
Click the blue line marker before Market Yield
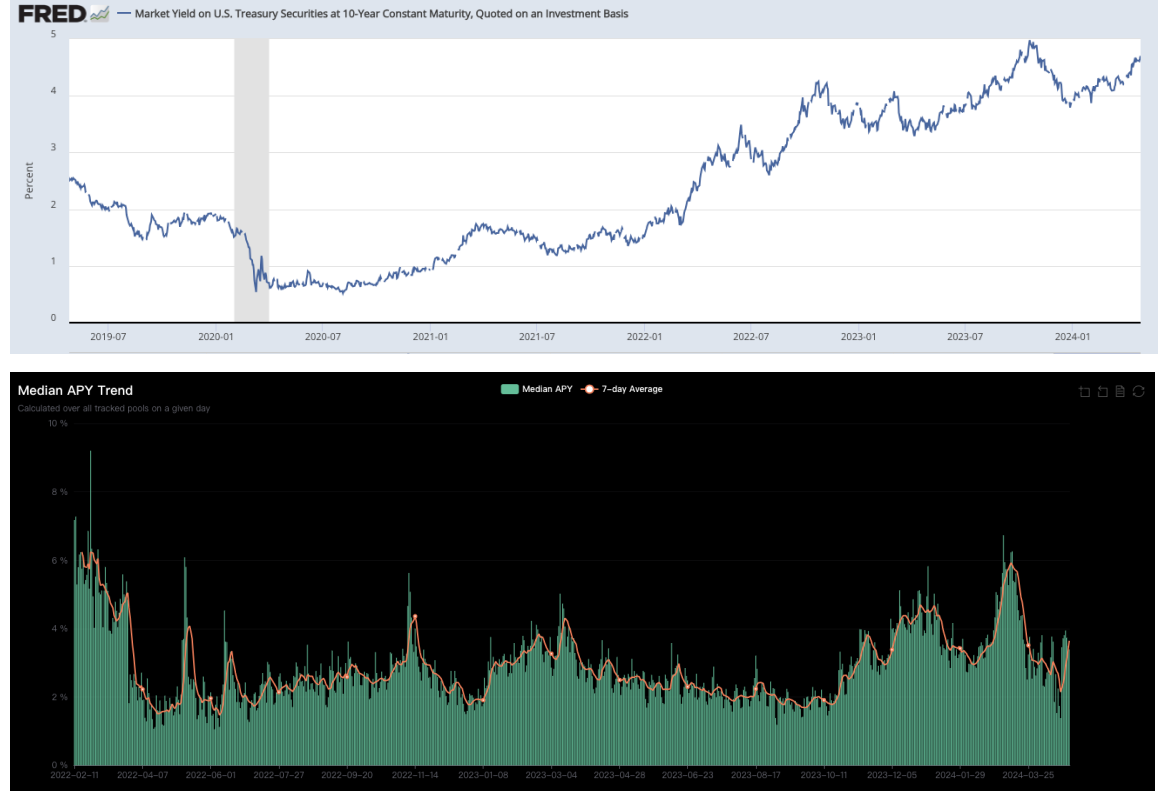tap(123, 14)
